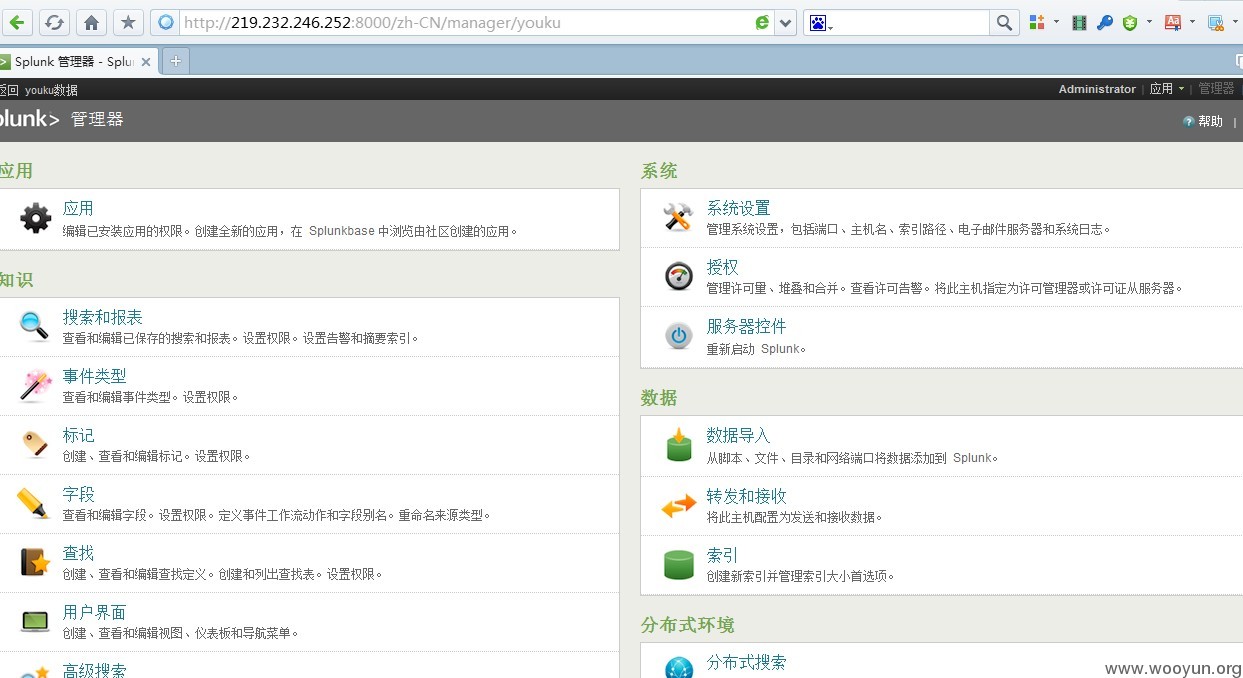The height and width of the screenshot is (678, 1243).
Task: Open the 高级搜索 advanced search link
Action: [94, 670]
